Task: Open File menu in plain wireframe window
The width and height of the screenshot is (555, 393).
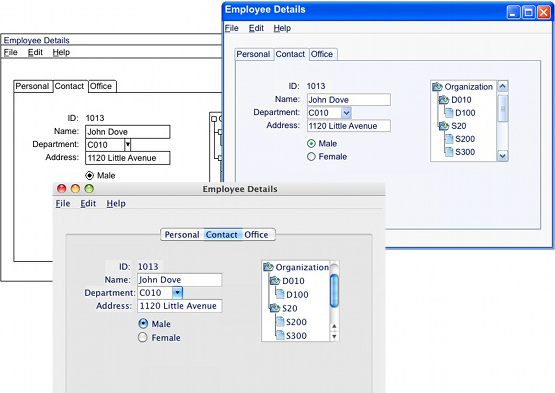Action: [10, 52]
